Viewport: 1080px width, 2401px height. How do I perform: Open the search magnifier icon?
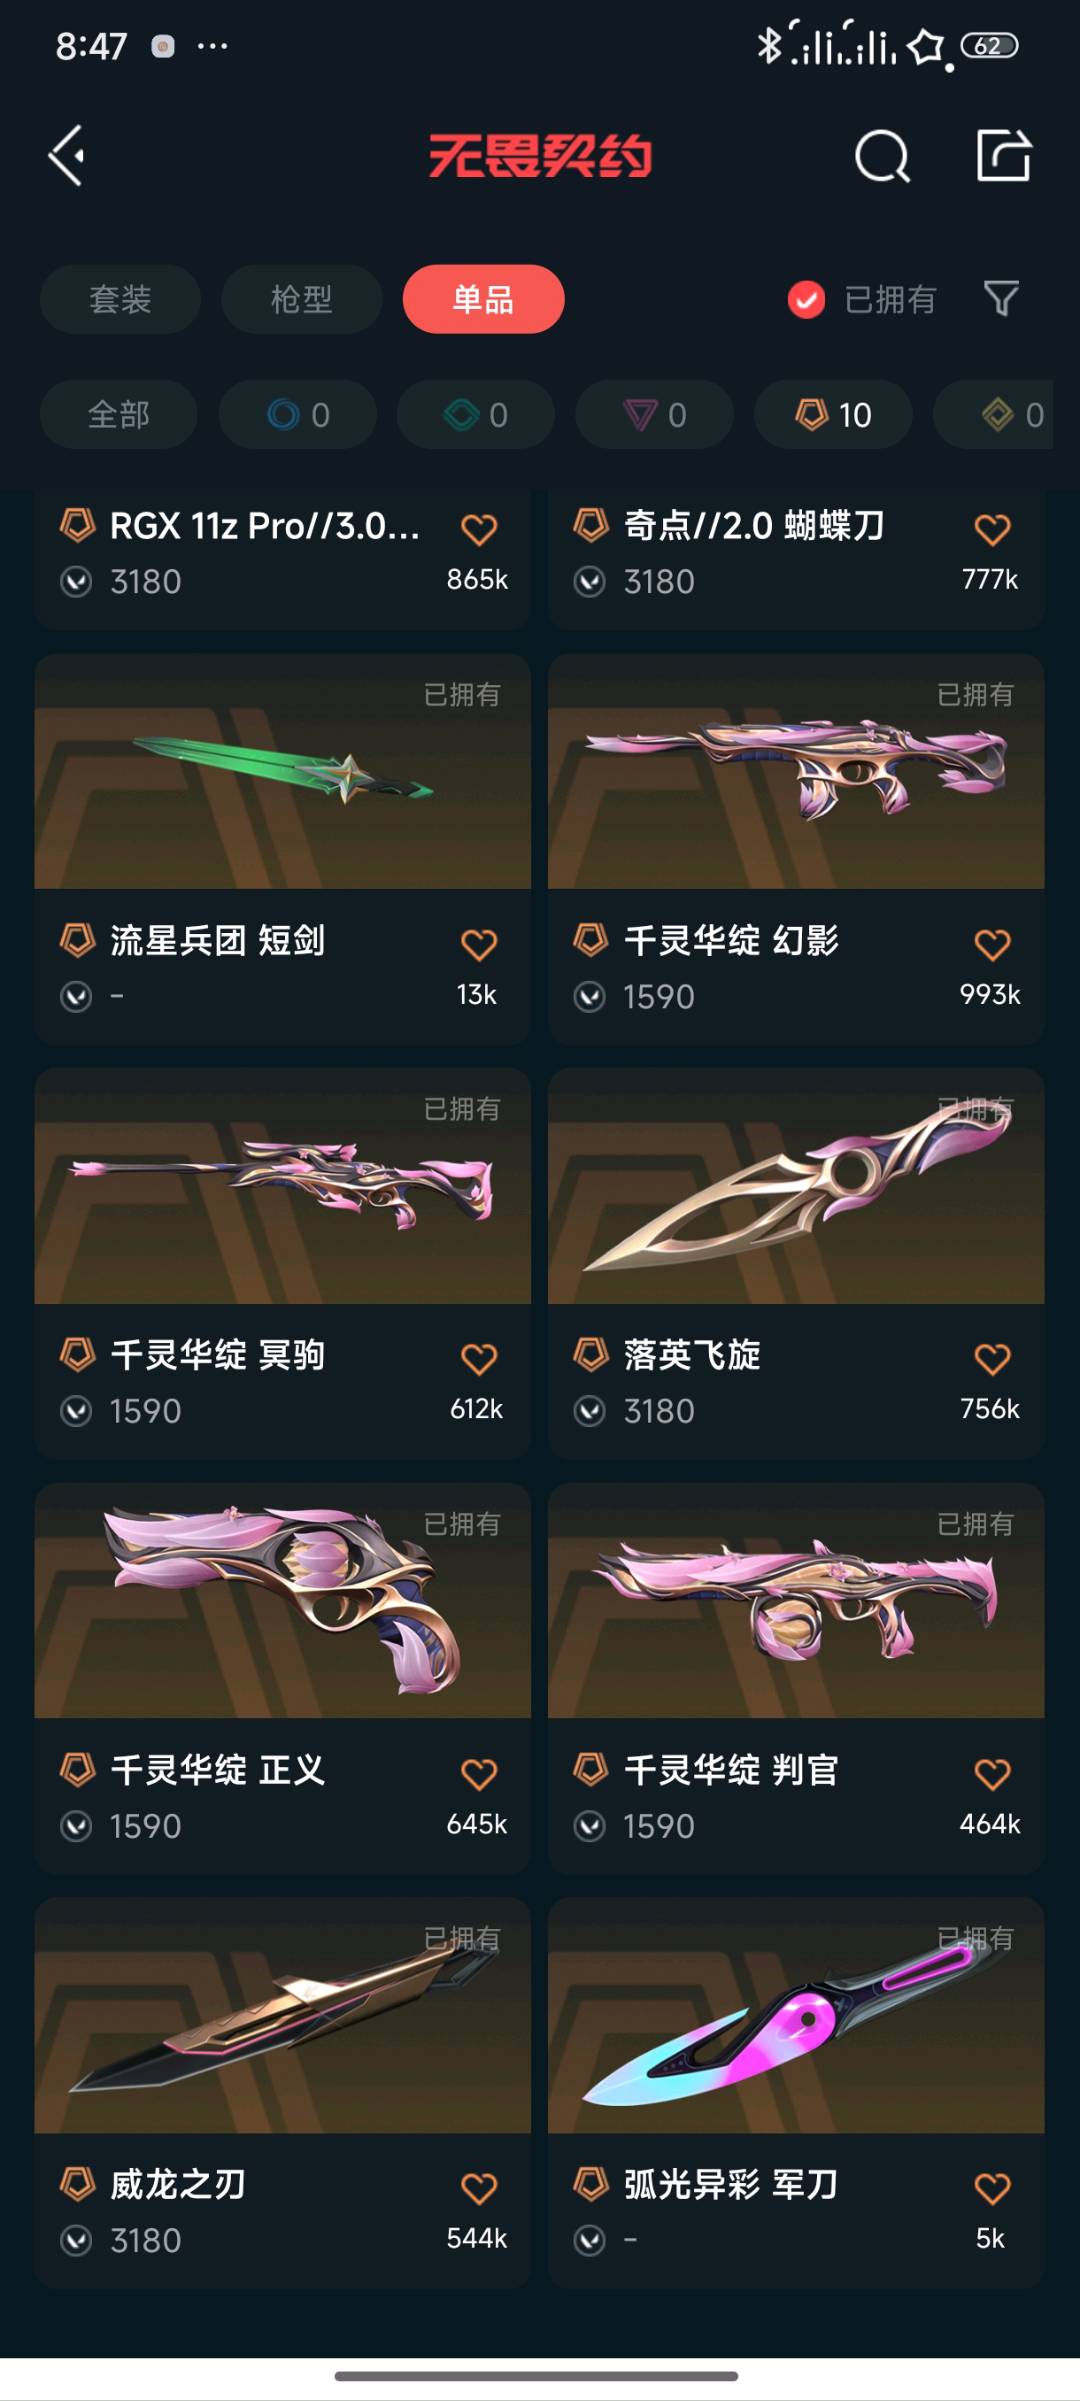882,156
